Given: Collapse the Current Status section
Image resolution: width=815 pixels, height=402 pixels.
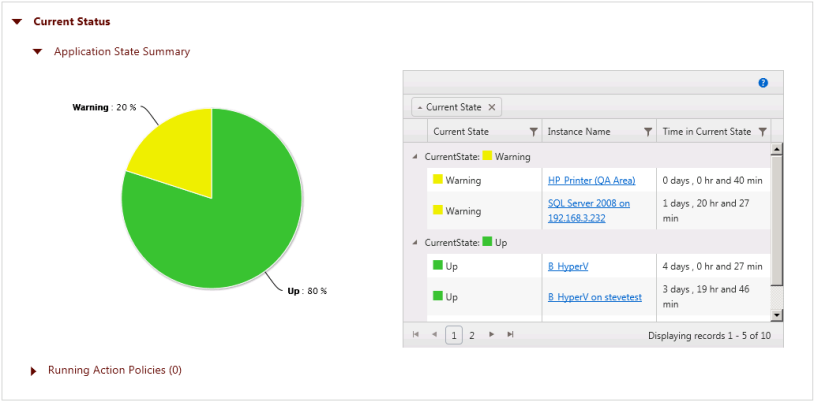Looking at the screenshot, I should coord(17,21).
